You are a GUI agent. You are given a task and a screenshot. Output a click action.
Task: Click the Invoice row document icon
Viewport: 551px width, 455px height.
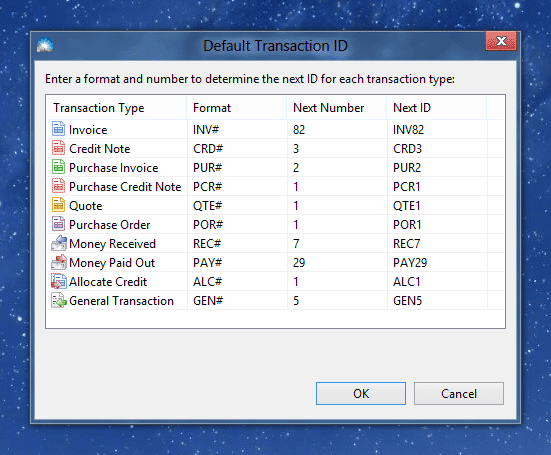(58, 129)
